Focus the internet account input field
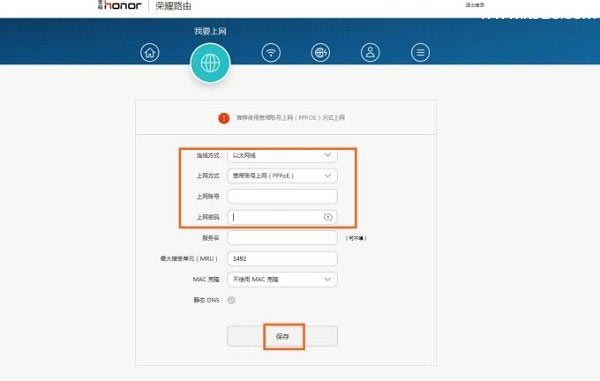 (x=282, y=196)
